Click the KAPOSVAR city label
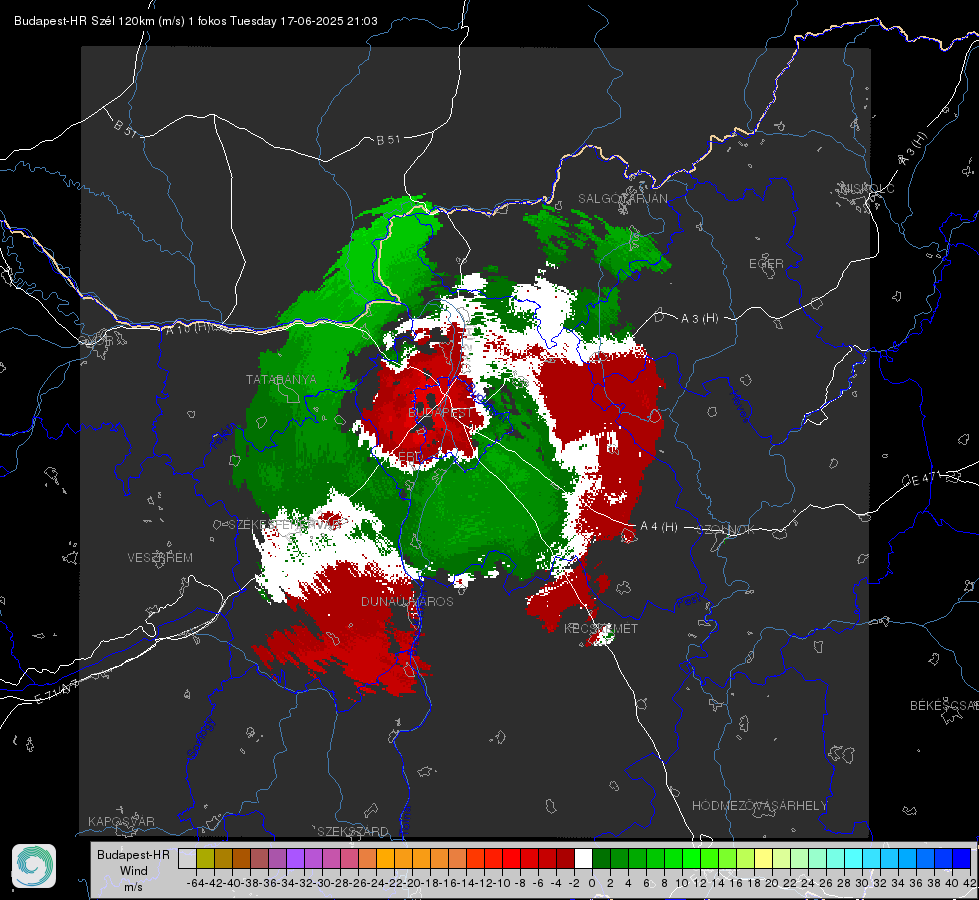This screenshot has width=979, height=900. tap(121, 821)
